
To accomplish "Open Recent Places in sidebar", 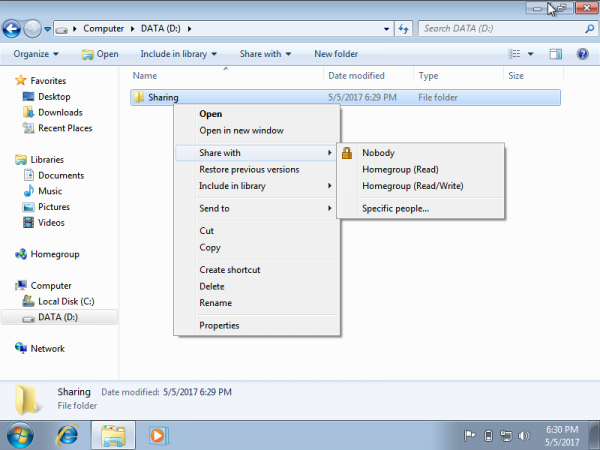I will (x=57, y=128).
